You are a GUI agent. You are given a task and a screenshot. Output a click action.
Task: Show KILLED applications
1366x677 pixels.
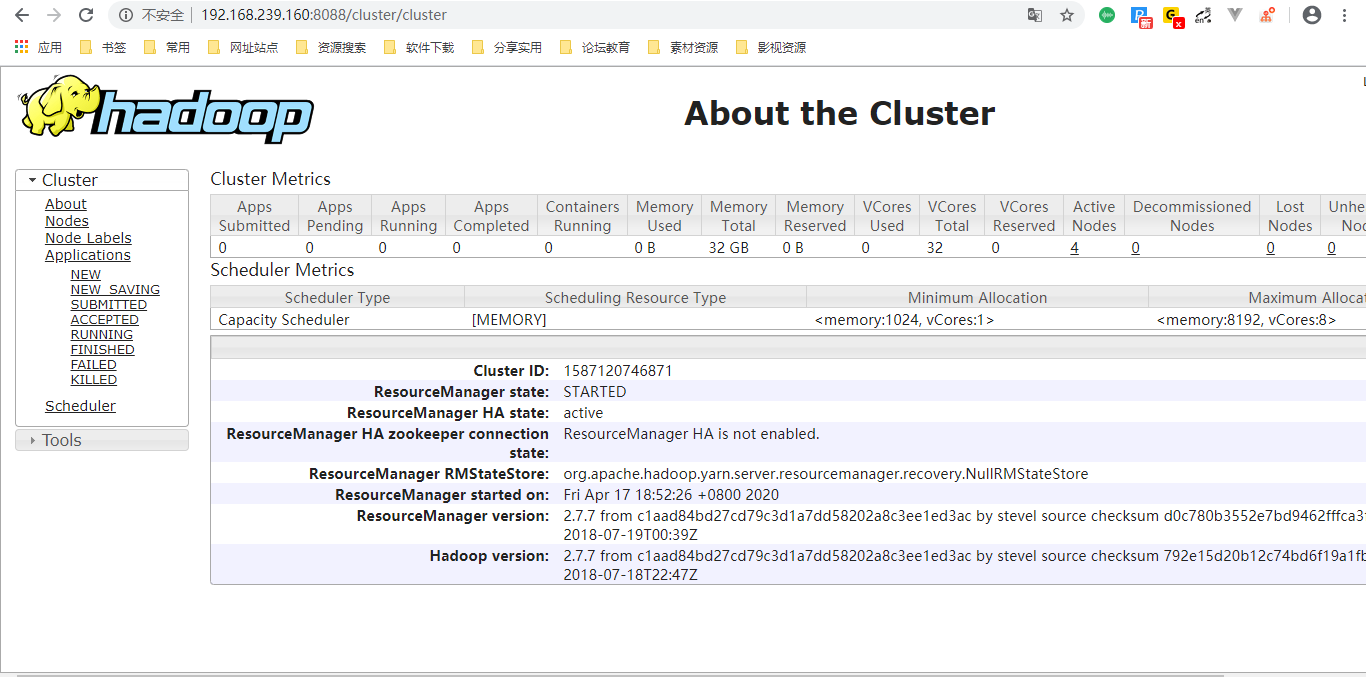[94, 380]
